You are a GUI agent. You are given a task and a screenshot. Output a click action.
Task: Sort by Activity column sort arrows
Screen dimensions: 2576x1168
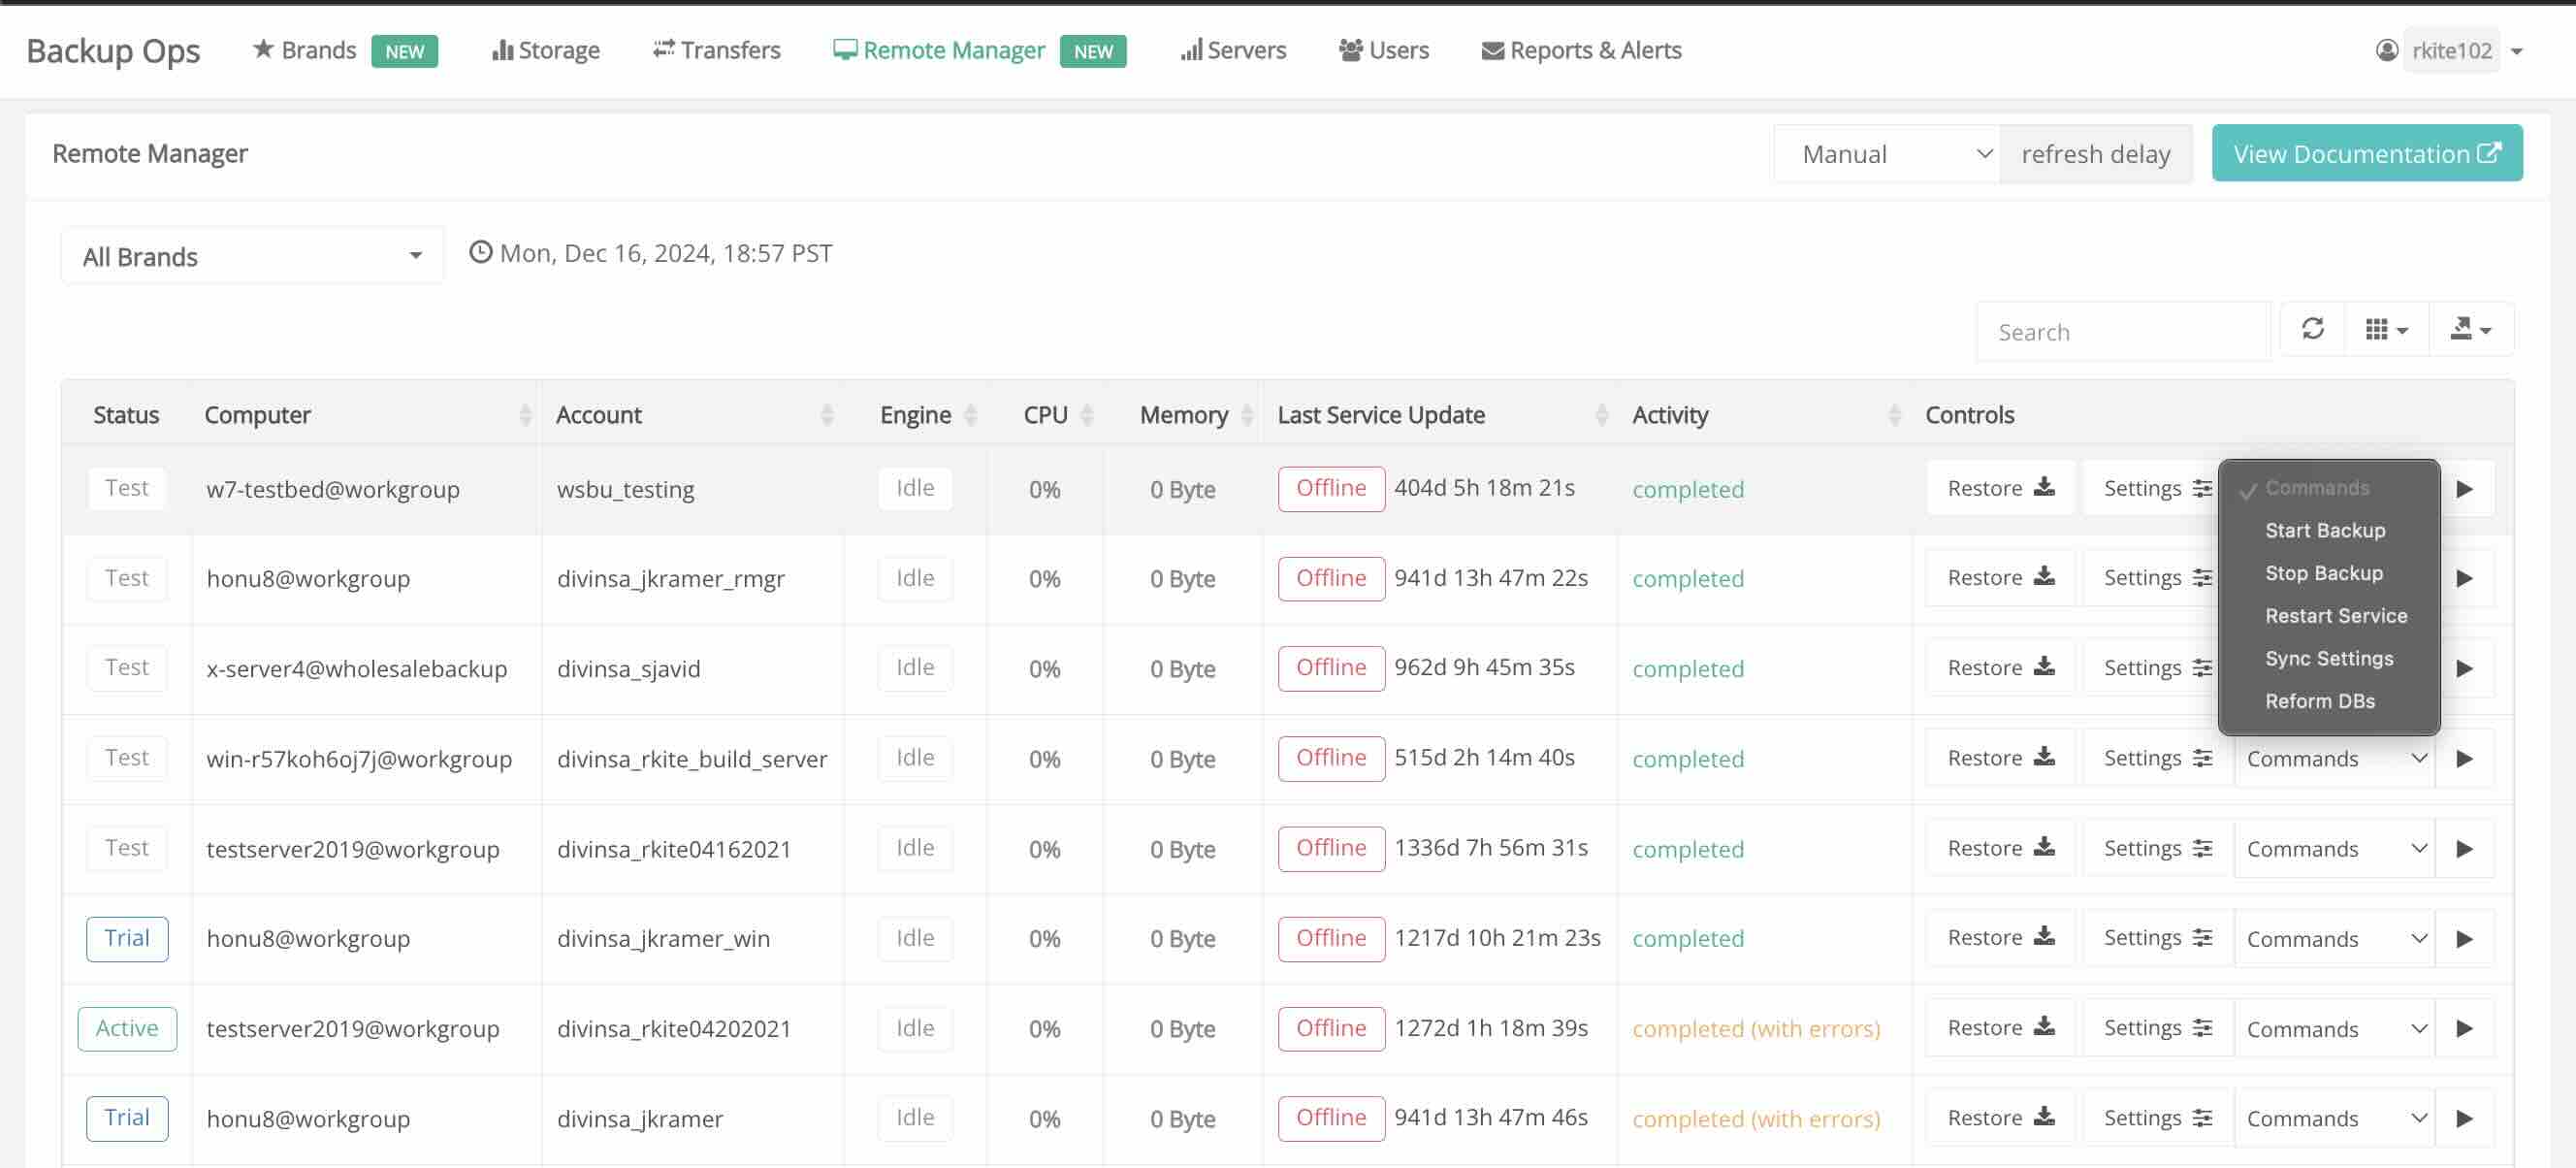[x=1894, y=415]
